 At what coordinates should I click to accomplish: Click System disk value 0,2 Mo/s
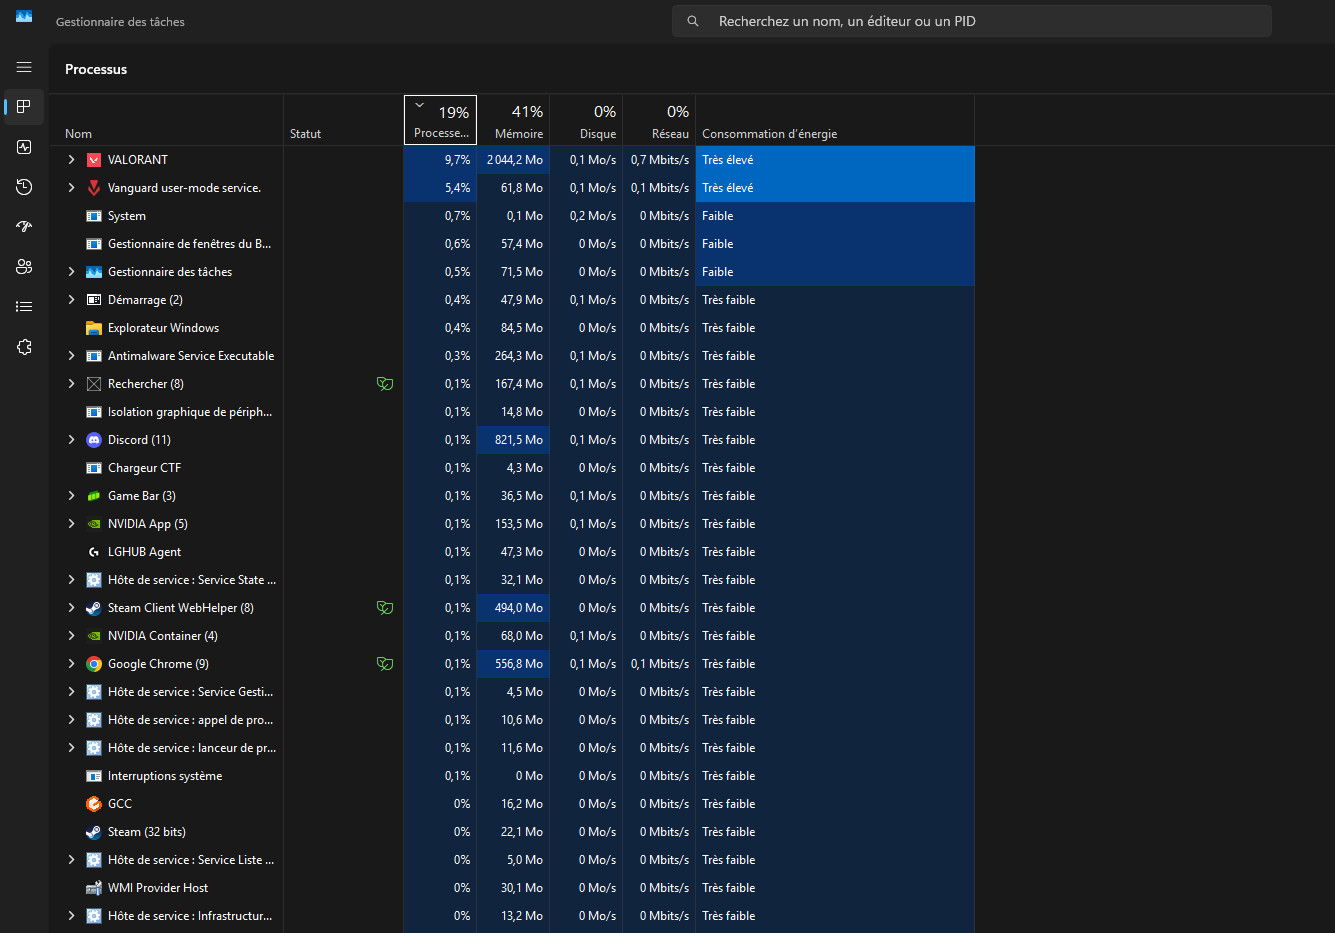pyautogui.click(x=593, y=216)
